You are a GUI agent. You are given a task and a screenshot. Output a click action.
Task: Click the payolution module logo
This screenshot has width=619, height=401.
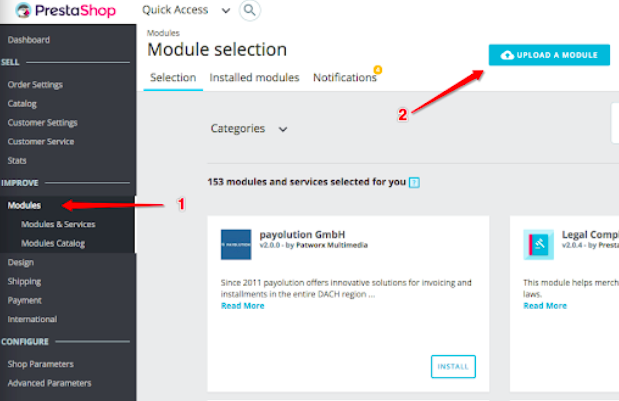pos(236,244)
